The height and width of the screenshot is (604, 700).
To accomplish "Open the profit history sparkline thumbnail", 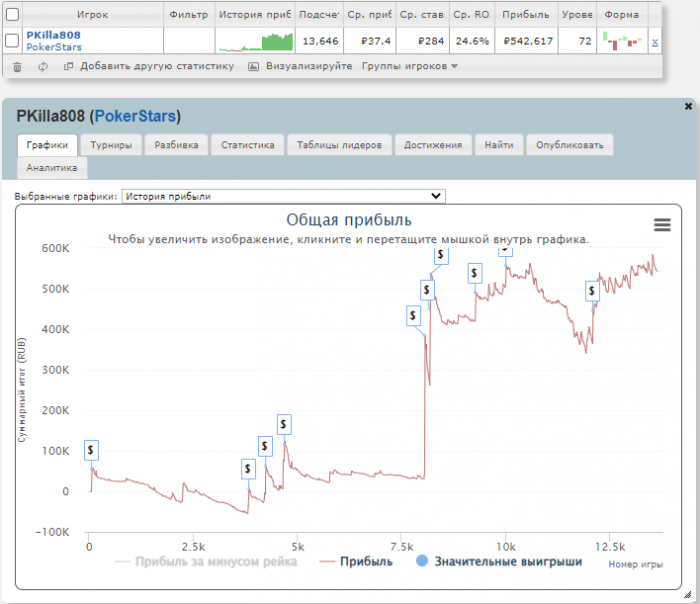I will pyautogui.click(x=256, y=42).
